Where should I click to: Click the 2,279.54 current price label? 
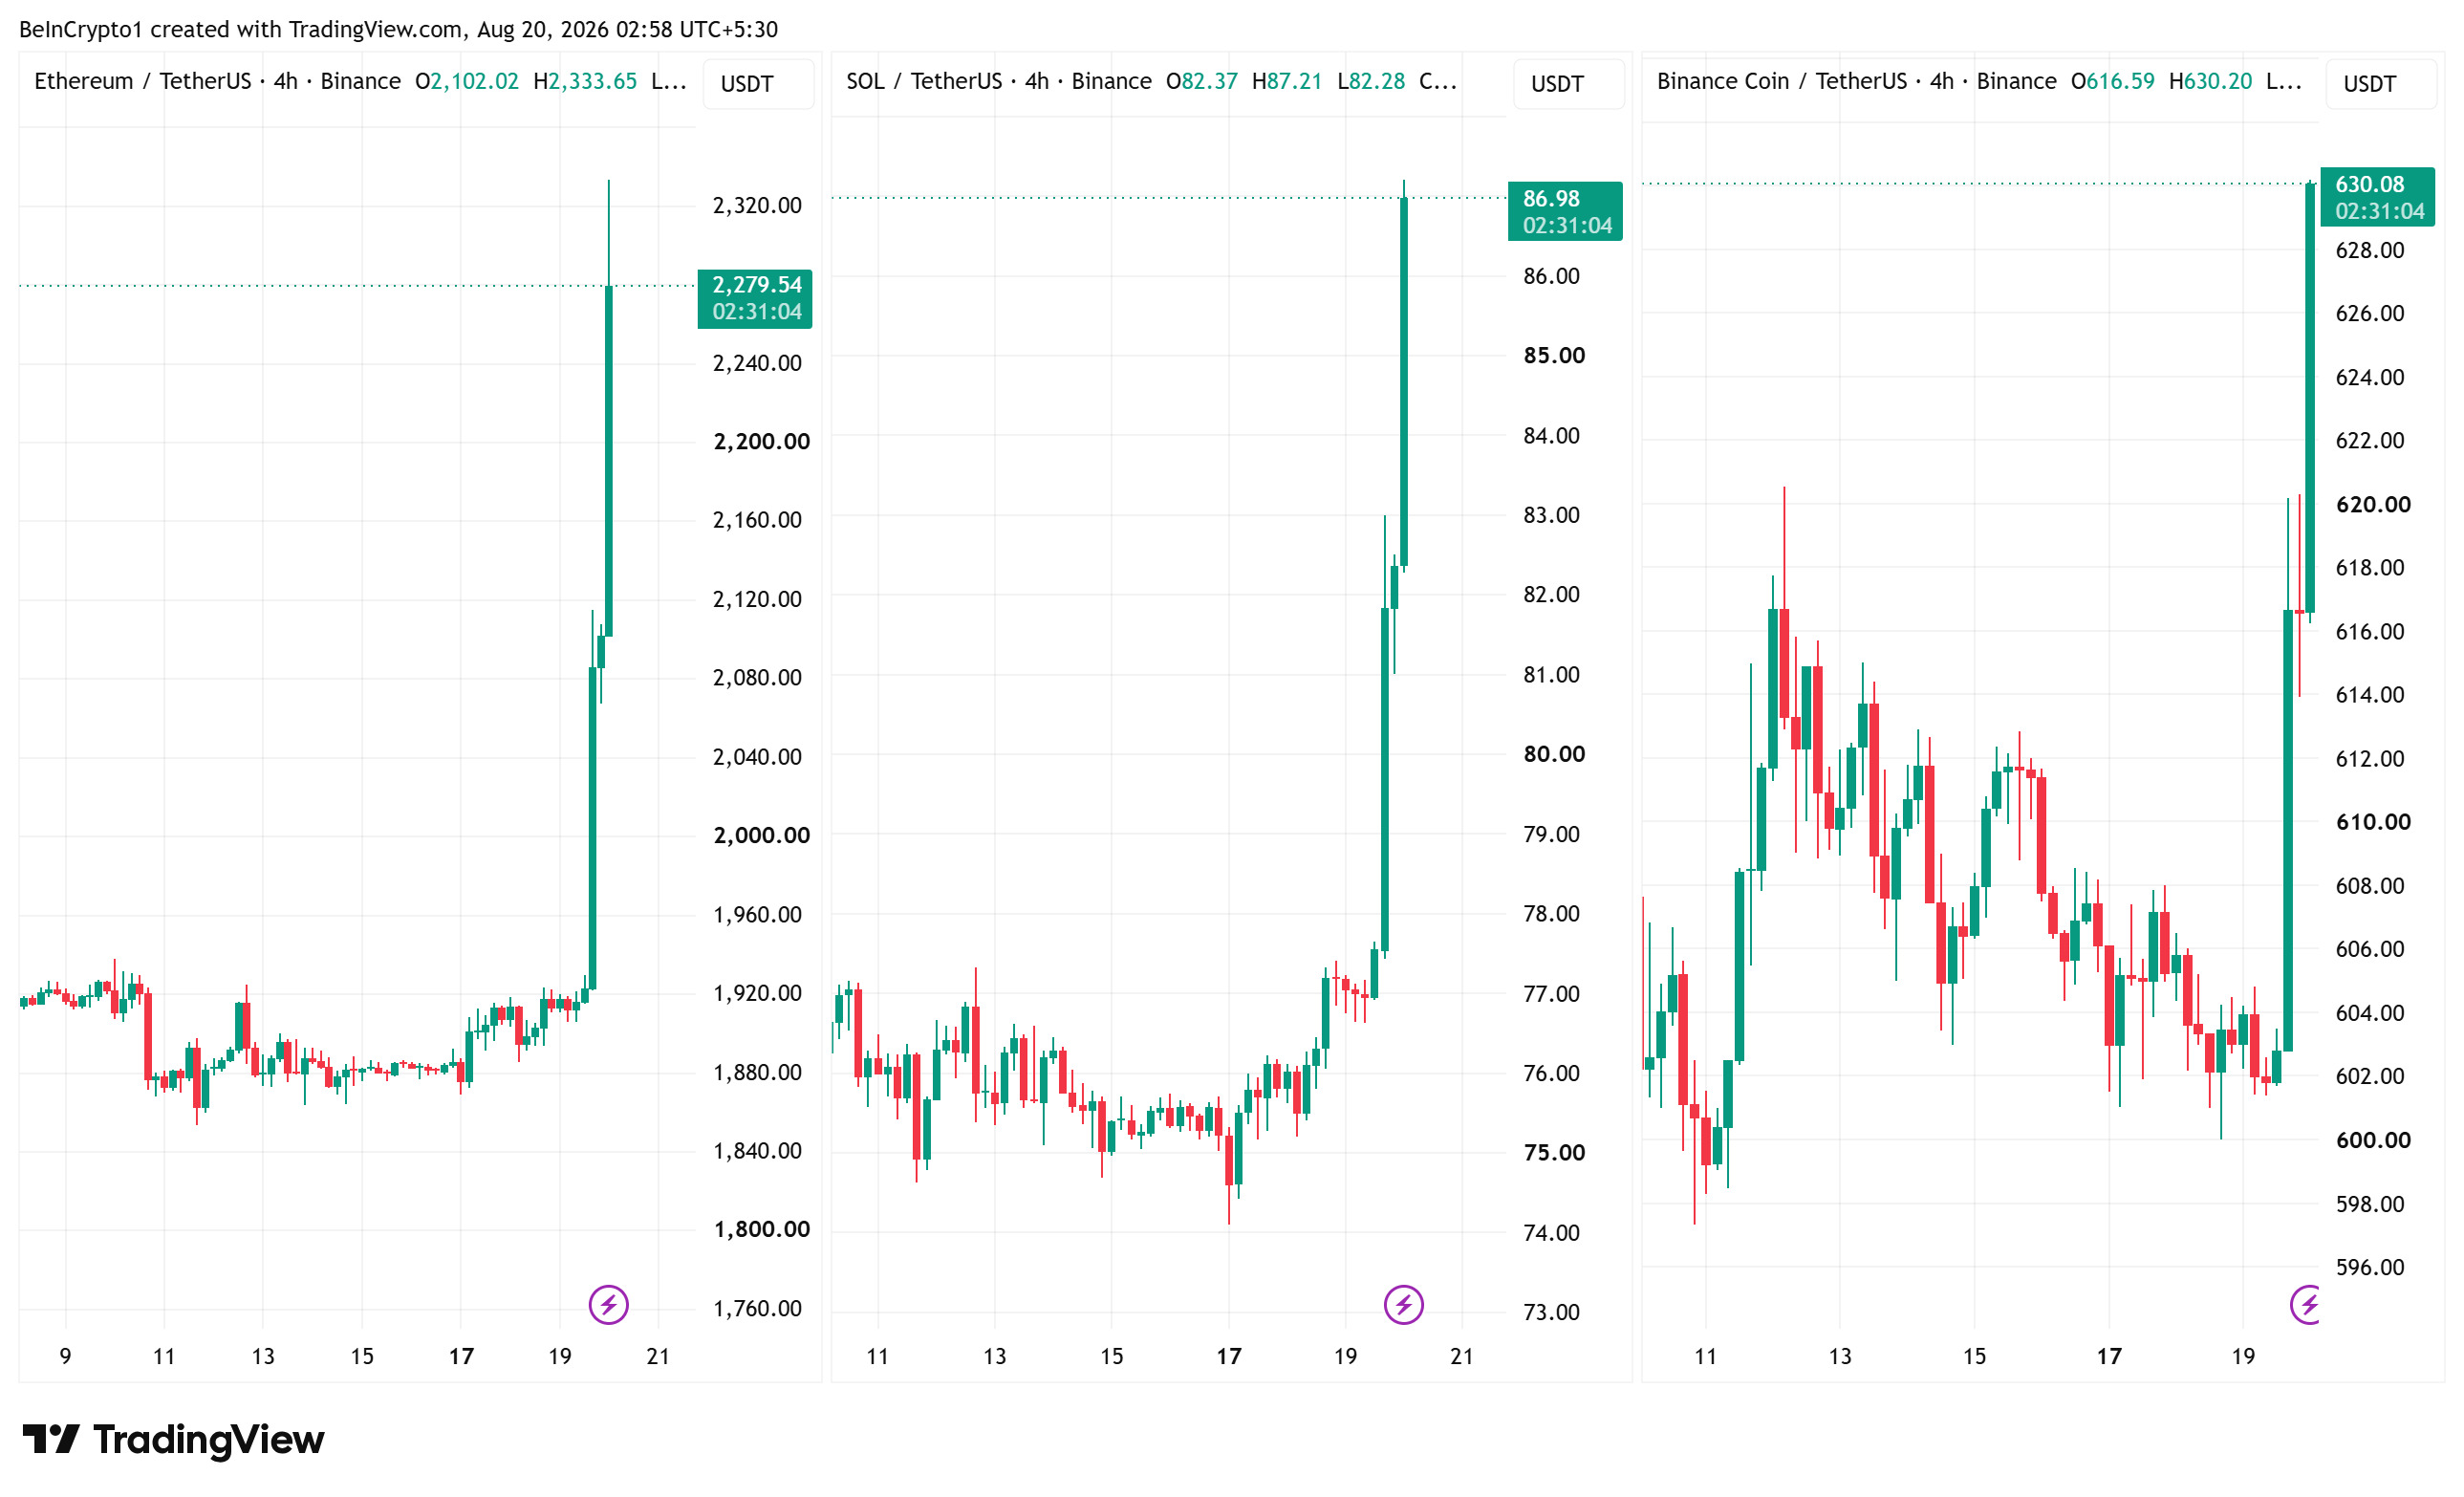click(755, 298)
